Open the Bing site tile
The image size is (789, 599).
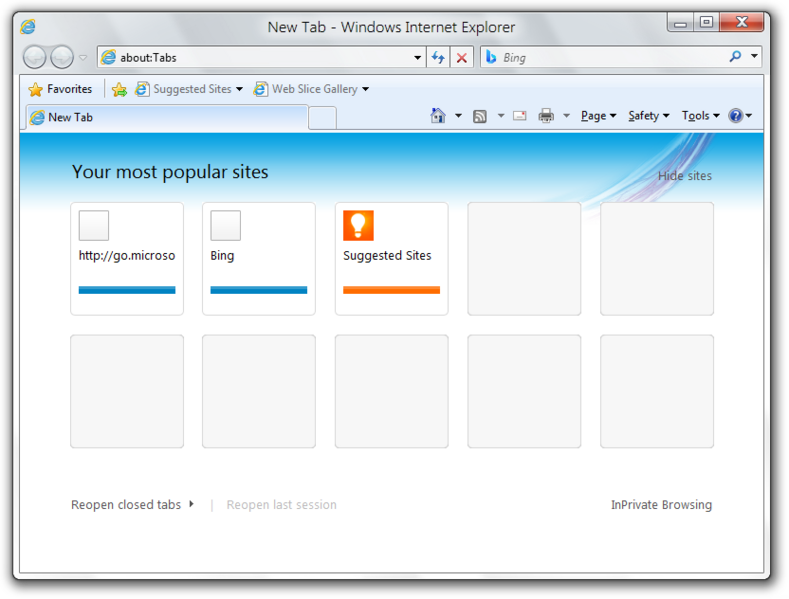[x=259, y=259]
